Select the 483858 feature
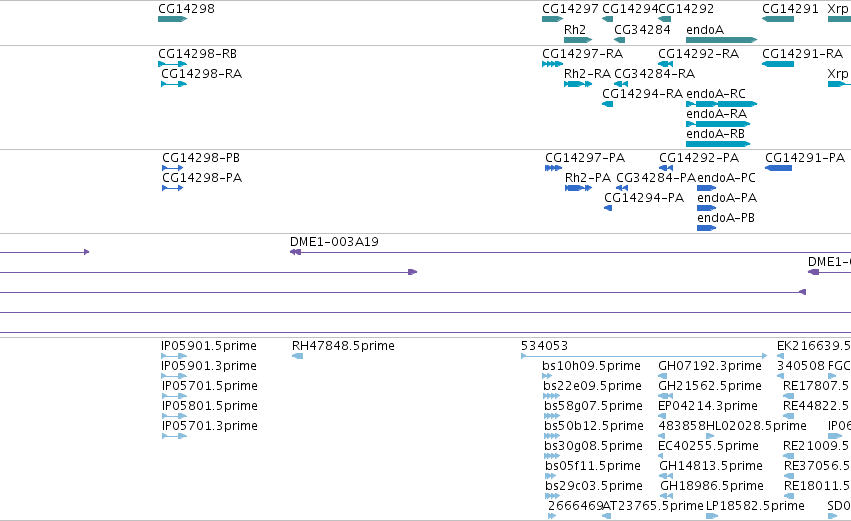 [x=663, y=436]
